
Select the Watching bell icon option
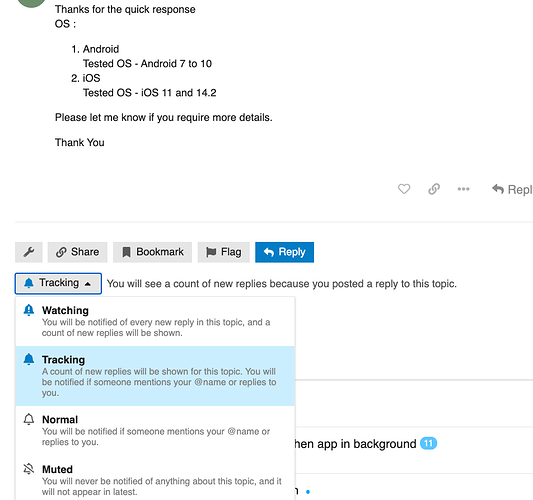point(29,310)
